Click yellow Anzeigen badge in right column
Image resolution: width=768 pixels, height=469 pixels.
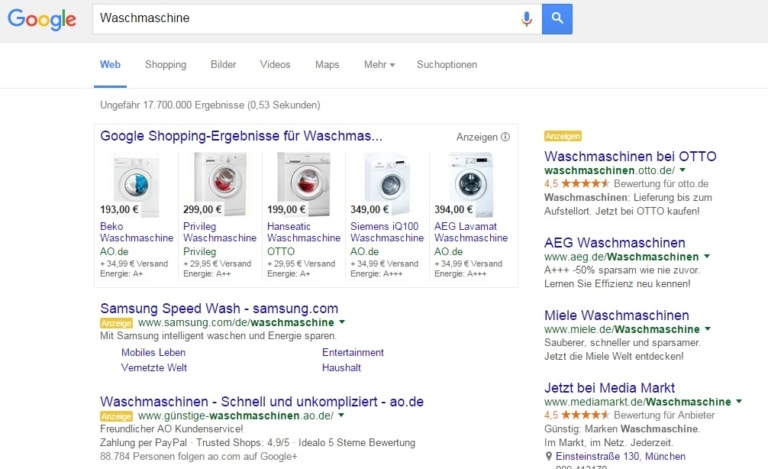coord(563,136)
